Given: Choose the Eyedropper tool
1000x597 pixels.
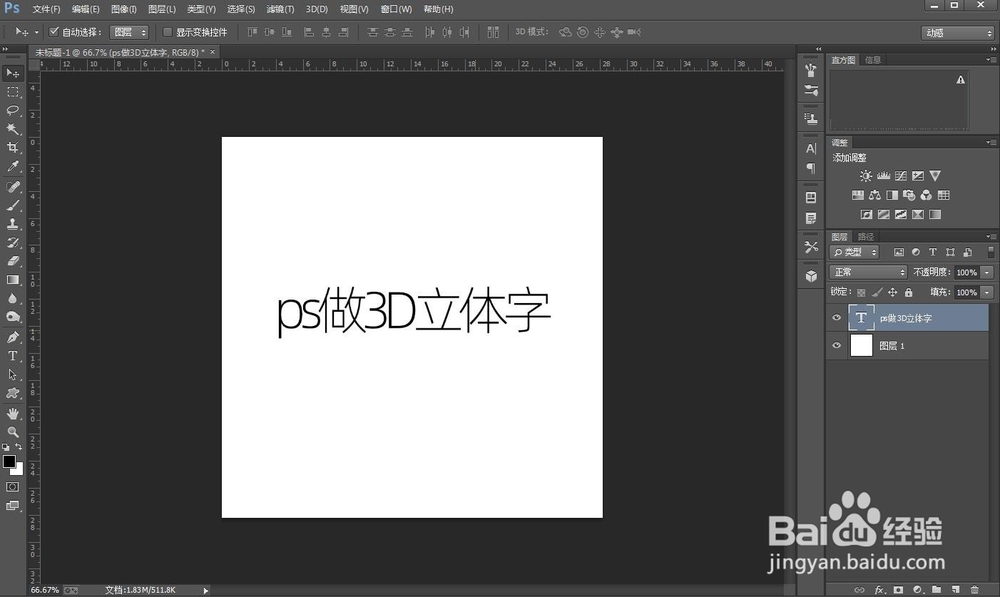Looking at the screenshot, I should click(12, 167).
